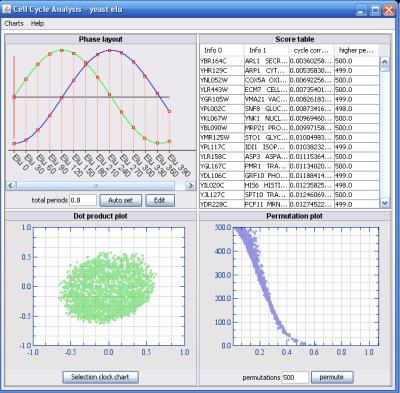The image size is (400, 393).
Task: Click the STO1 GLYC... cell
Action: [266, 137]
